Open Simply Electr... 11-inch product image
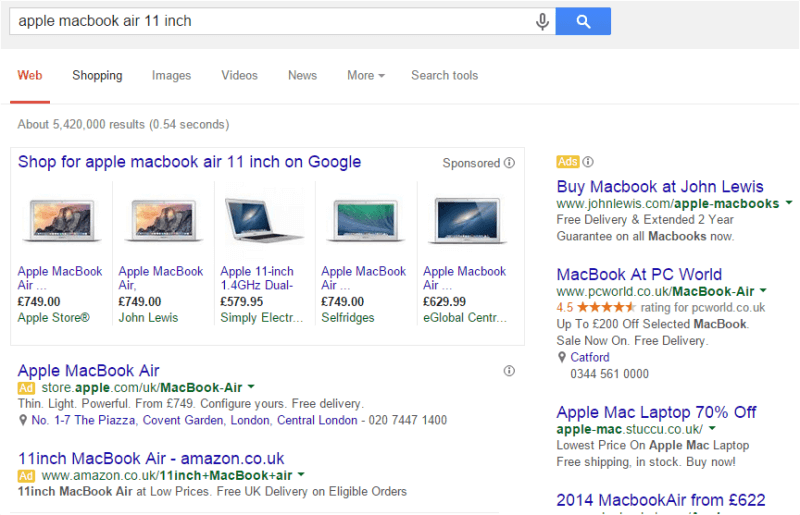The height and width of the screenshot is (515, 800). [x=264, y=219]
